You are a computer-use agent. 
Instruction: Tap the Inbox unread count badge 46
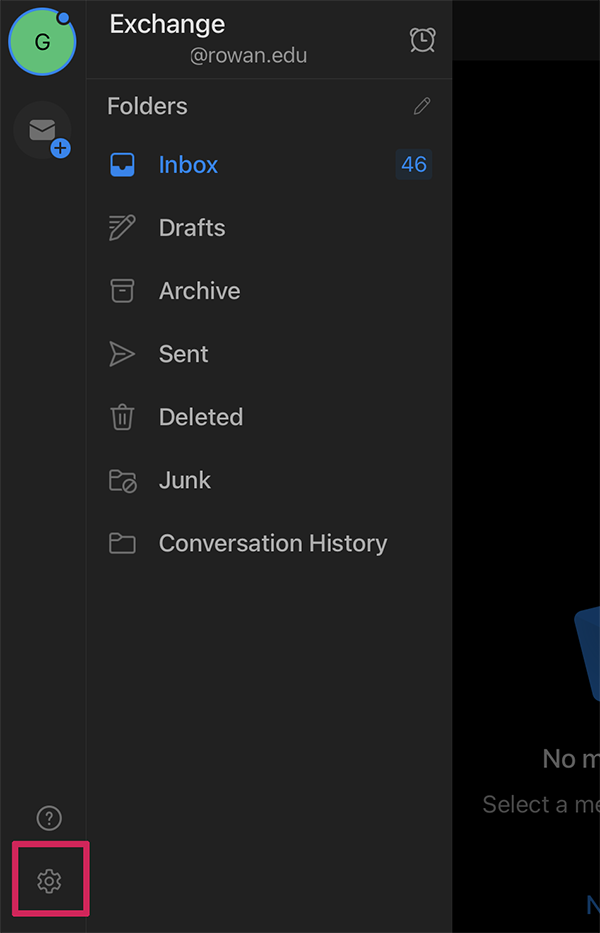click(413, 165)
